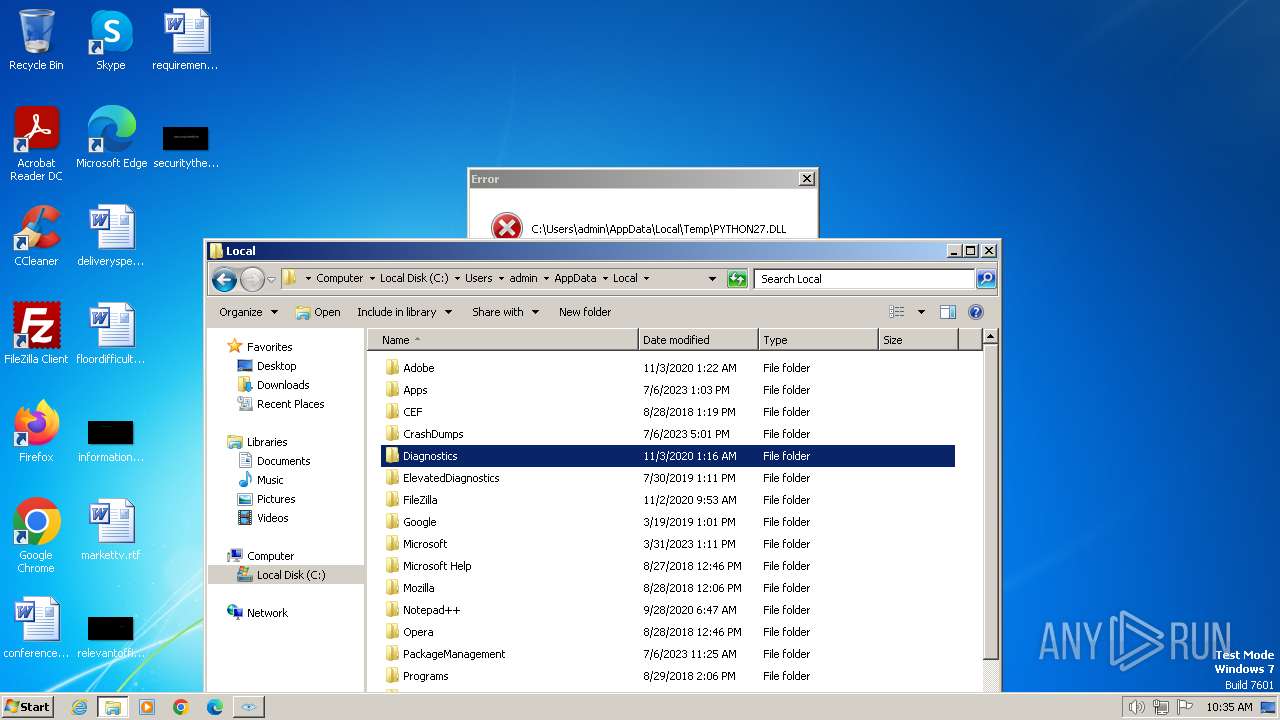Open the views options dropdown arrow
The width and height of the screenshot is (1280, 720).
[921, 312]
